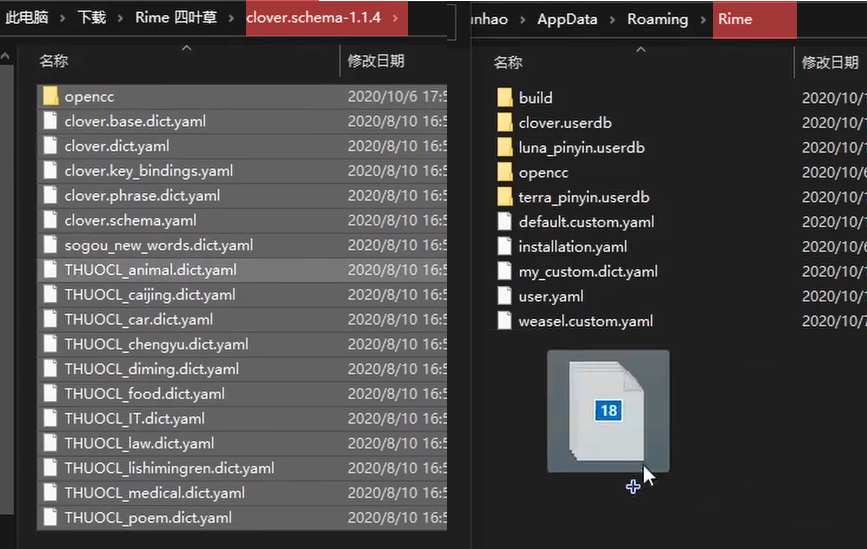The image size is (867, 549).
Task: Expand the chevron after clover.schema-1.1.4 breadcrumb
Action: click(395, 18)
